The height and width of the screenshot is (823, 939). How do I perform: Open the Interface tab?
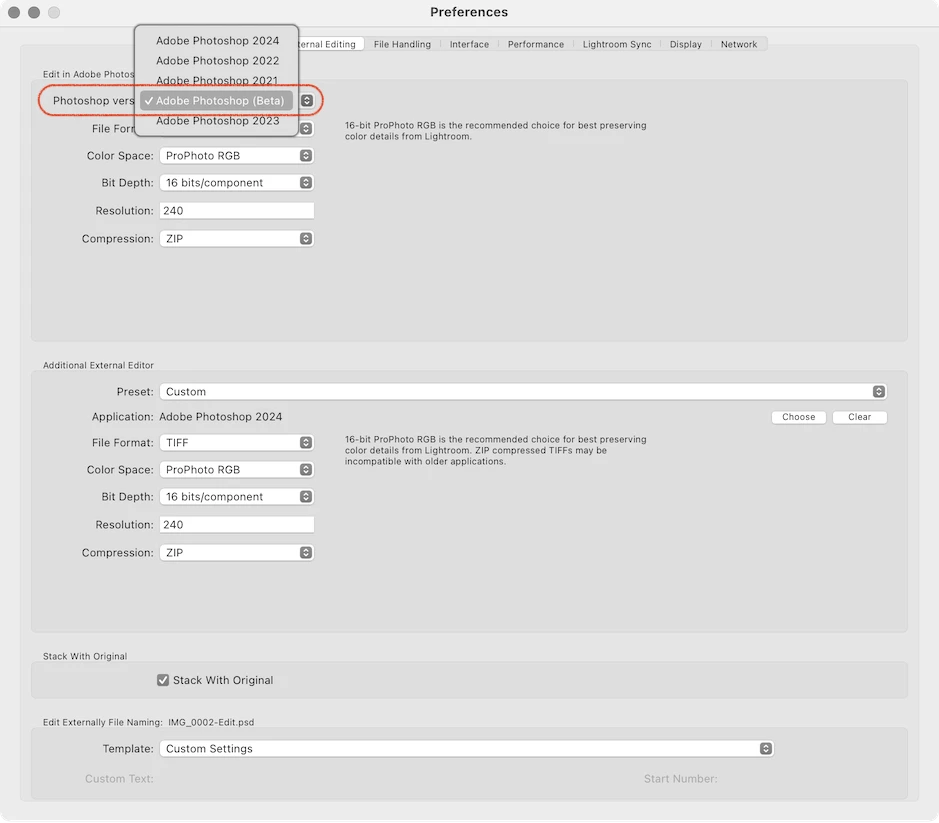[469, 44]
